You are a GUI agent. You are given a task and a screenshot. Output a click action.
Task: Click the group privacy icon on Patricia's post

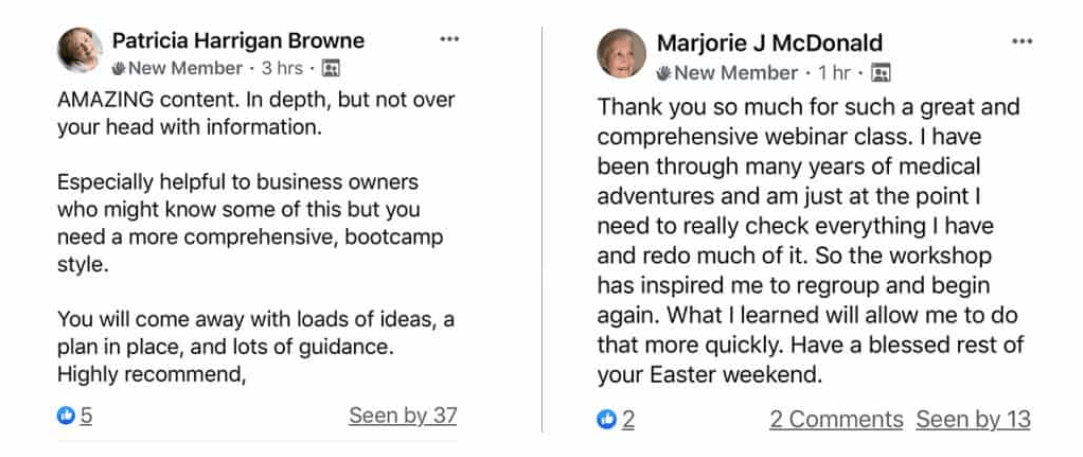pos(332,69)
